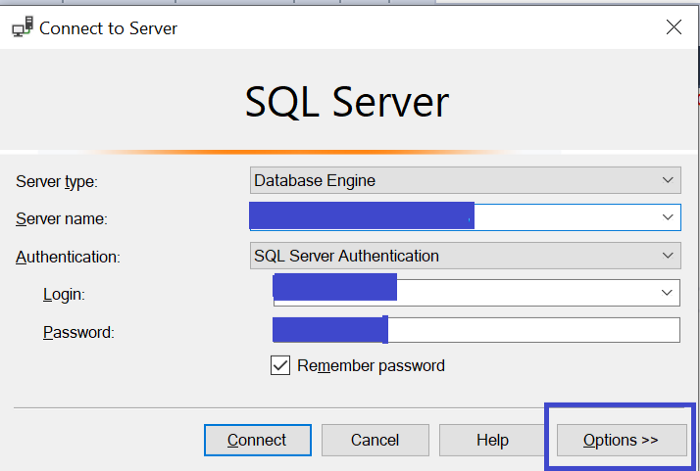
Task: Open the Authentication dropdown
Action: [465, 256]
